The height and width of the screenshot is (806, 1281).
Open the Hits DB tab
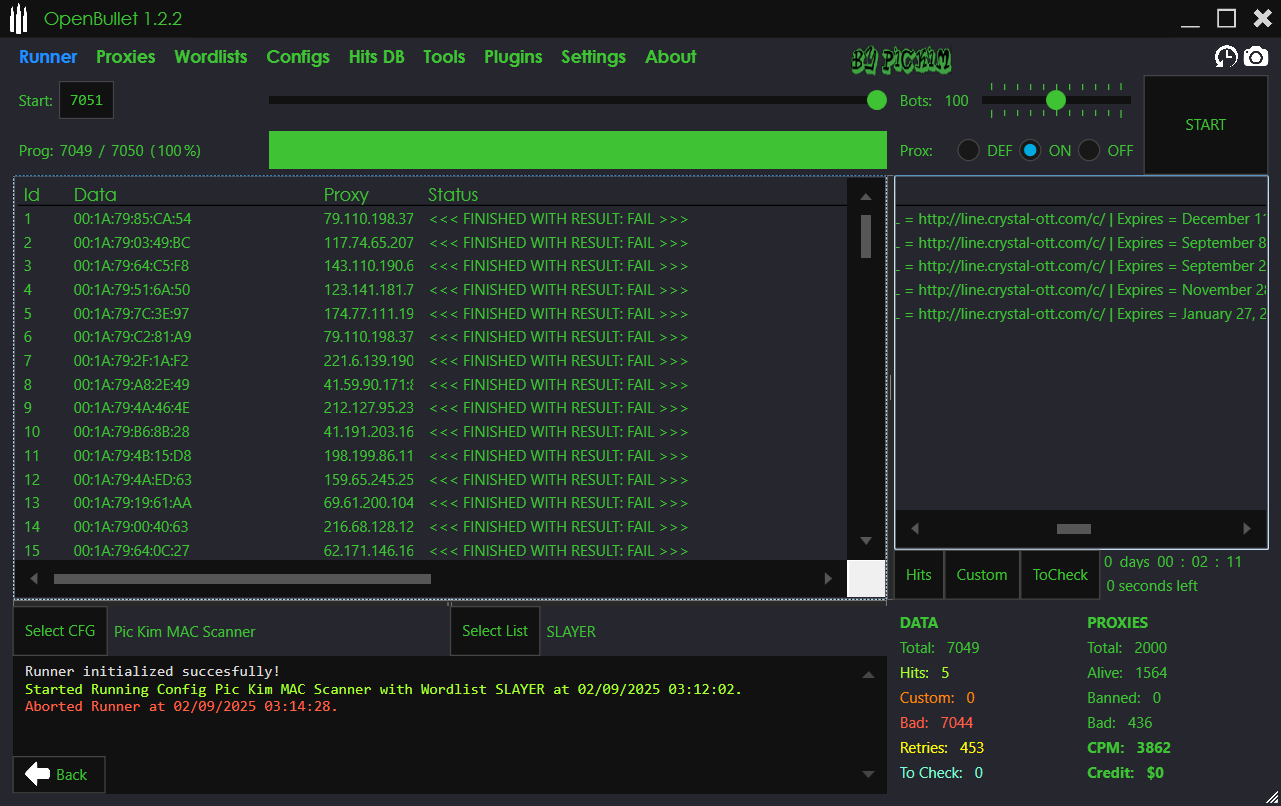377,57
